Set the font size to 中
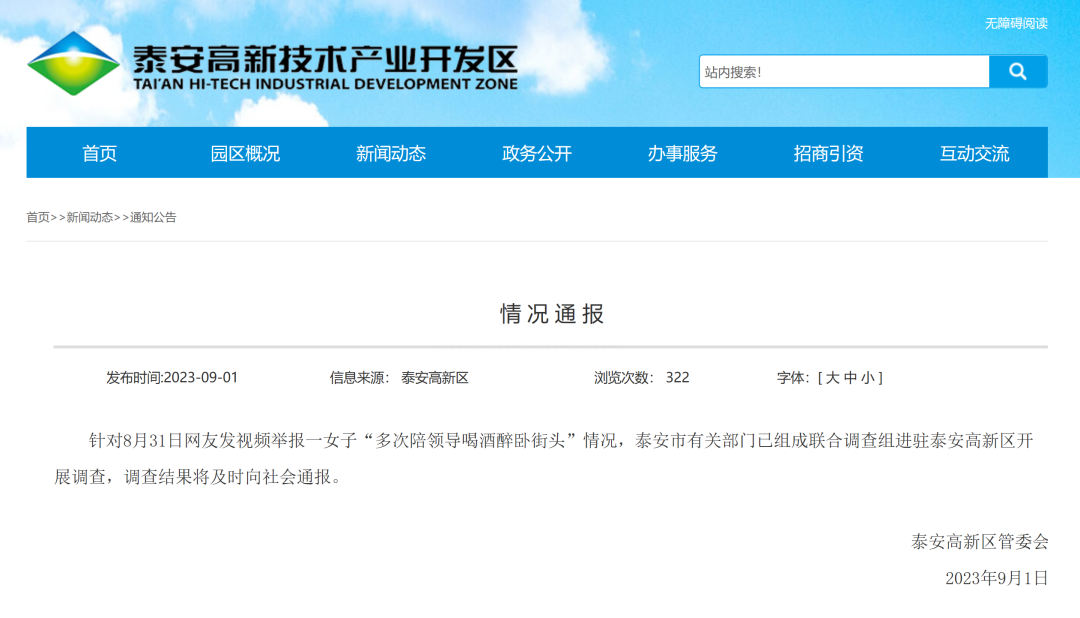This screenshot has height=618, width=1080. [850, 378]
